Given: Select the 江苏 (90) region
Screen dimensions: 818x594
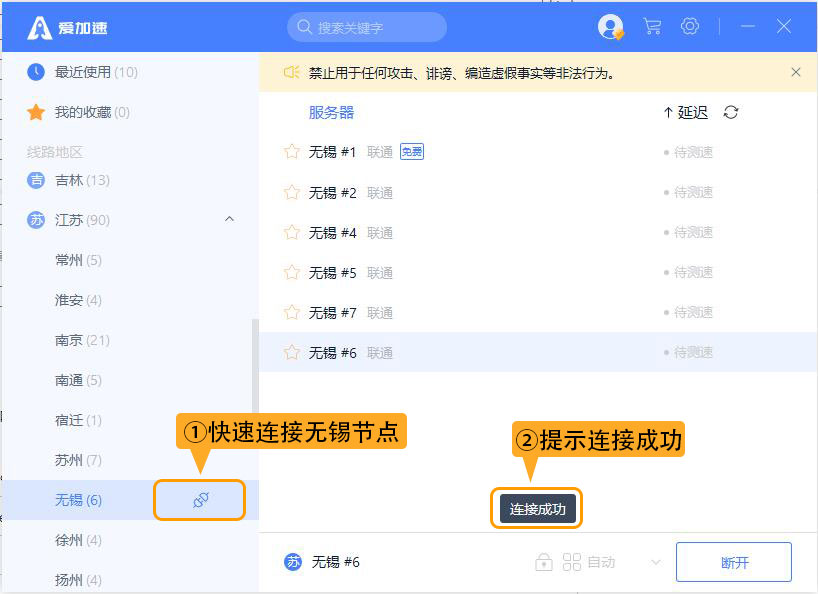Looking at the screenshot, I should click(x=82, y=220).
